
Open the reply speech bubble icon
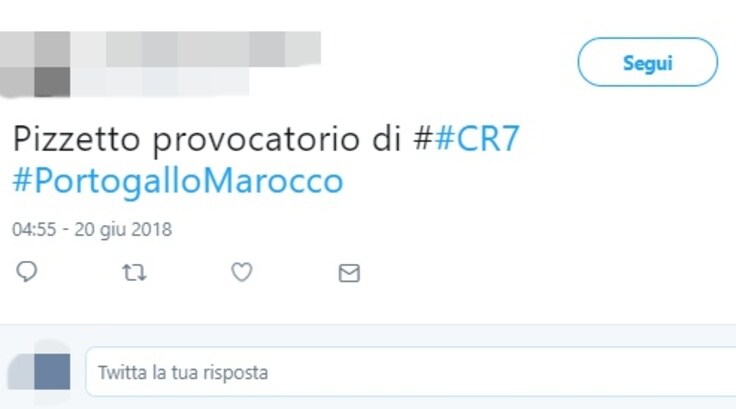pyautogui.click(x=27, y=272)
